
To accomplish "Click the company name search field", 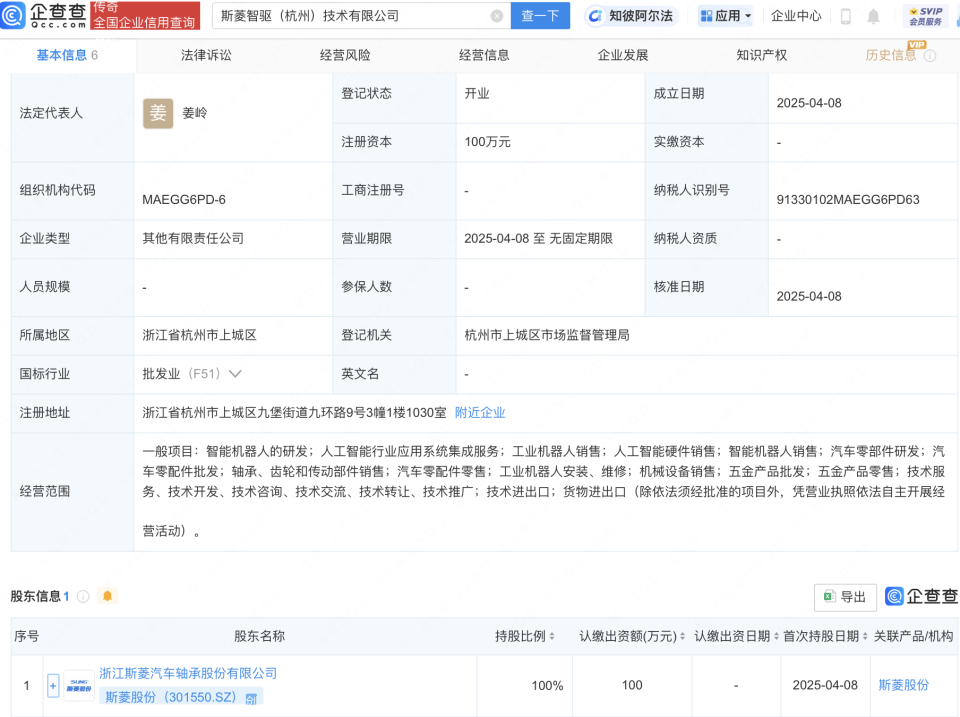I will [x=350, y=16].
